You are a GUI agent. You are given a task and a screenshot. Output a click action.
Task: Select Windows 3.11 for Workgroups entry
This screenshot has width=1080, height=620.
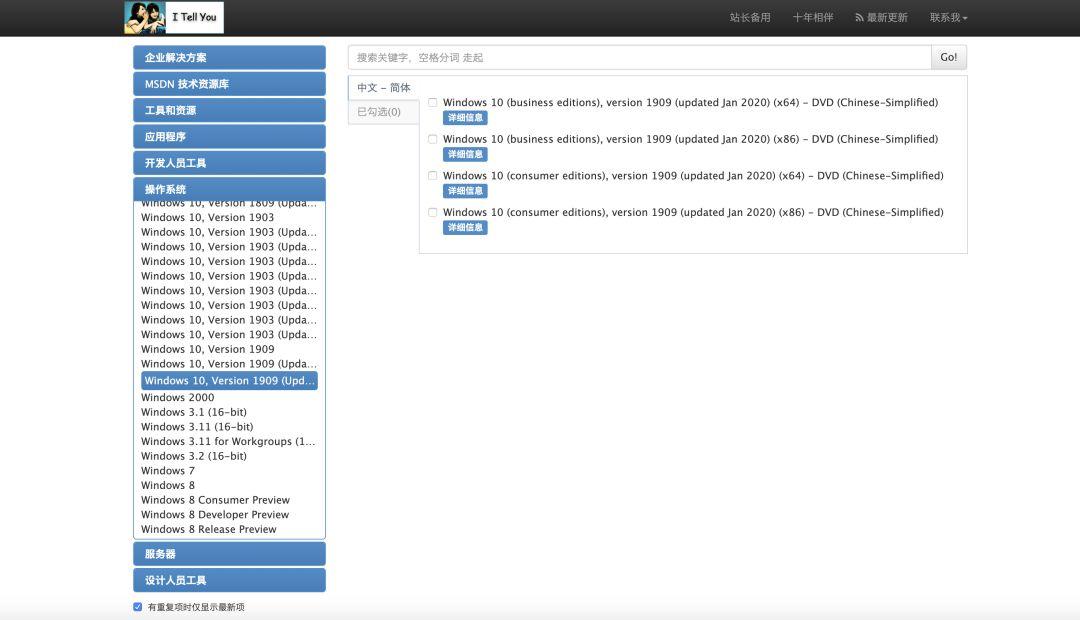pyautogui.click(x=228, y=441)
